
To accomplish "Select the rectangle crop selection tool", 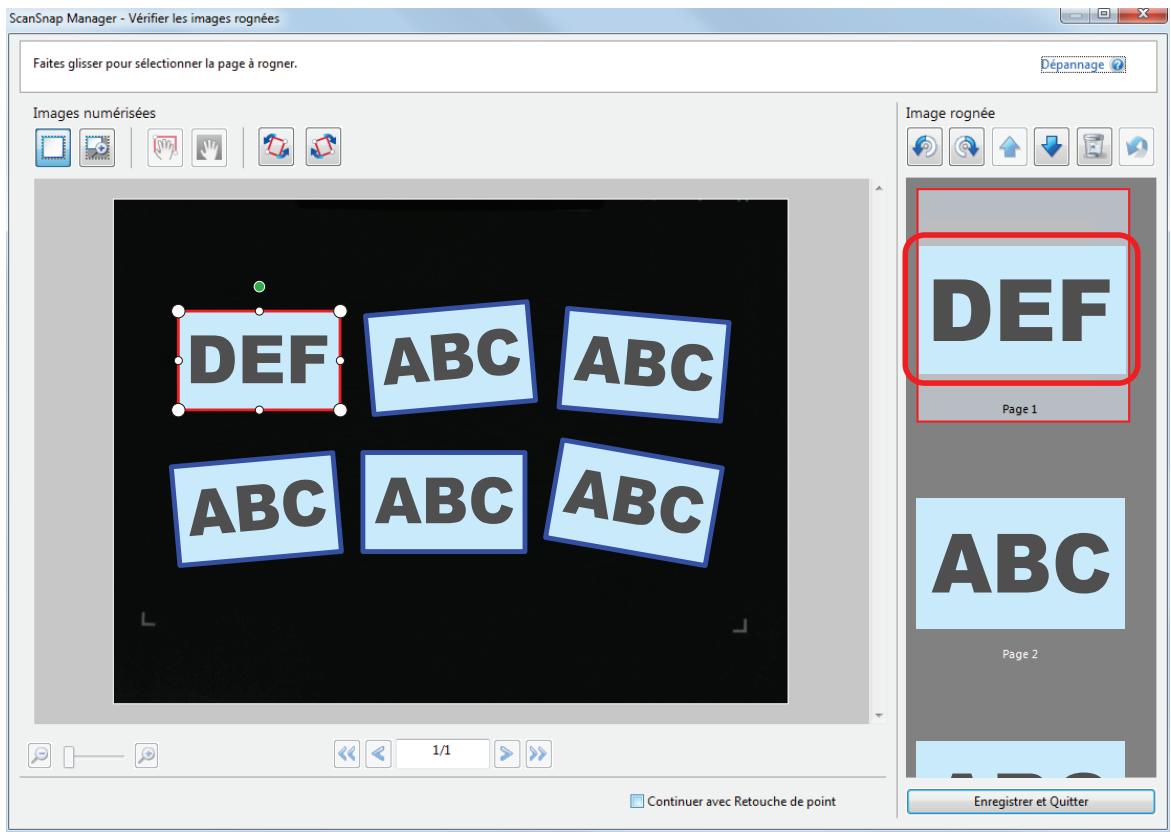I will [53, 147].
